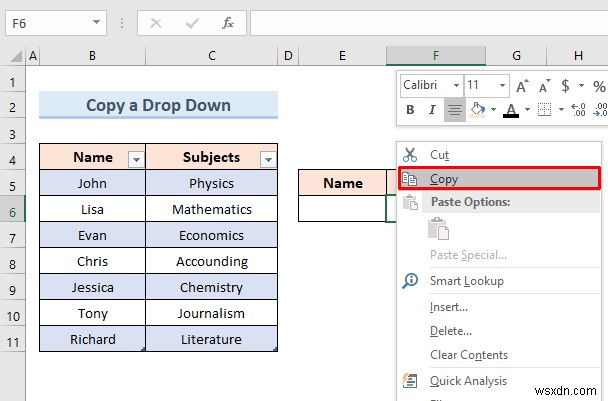Image resolution: width=608 pixels, height=401 pixels.
Task: Click the formula bar input field
Action: [x=429, y=23]
